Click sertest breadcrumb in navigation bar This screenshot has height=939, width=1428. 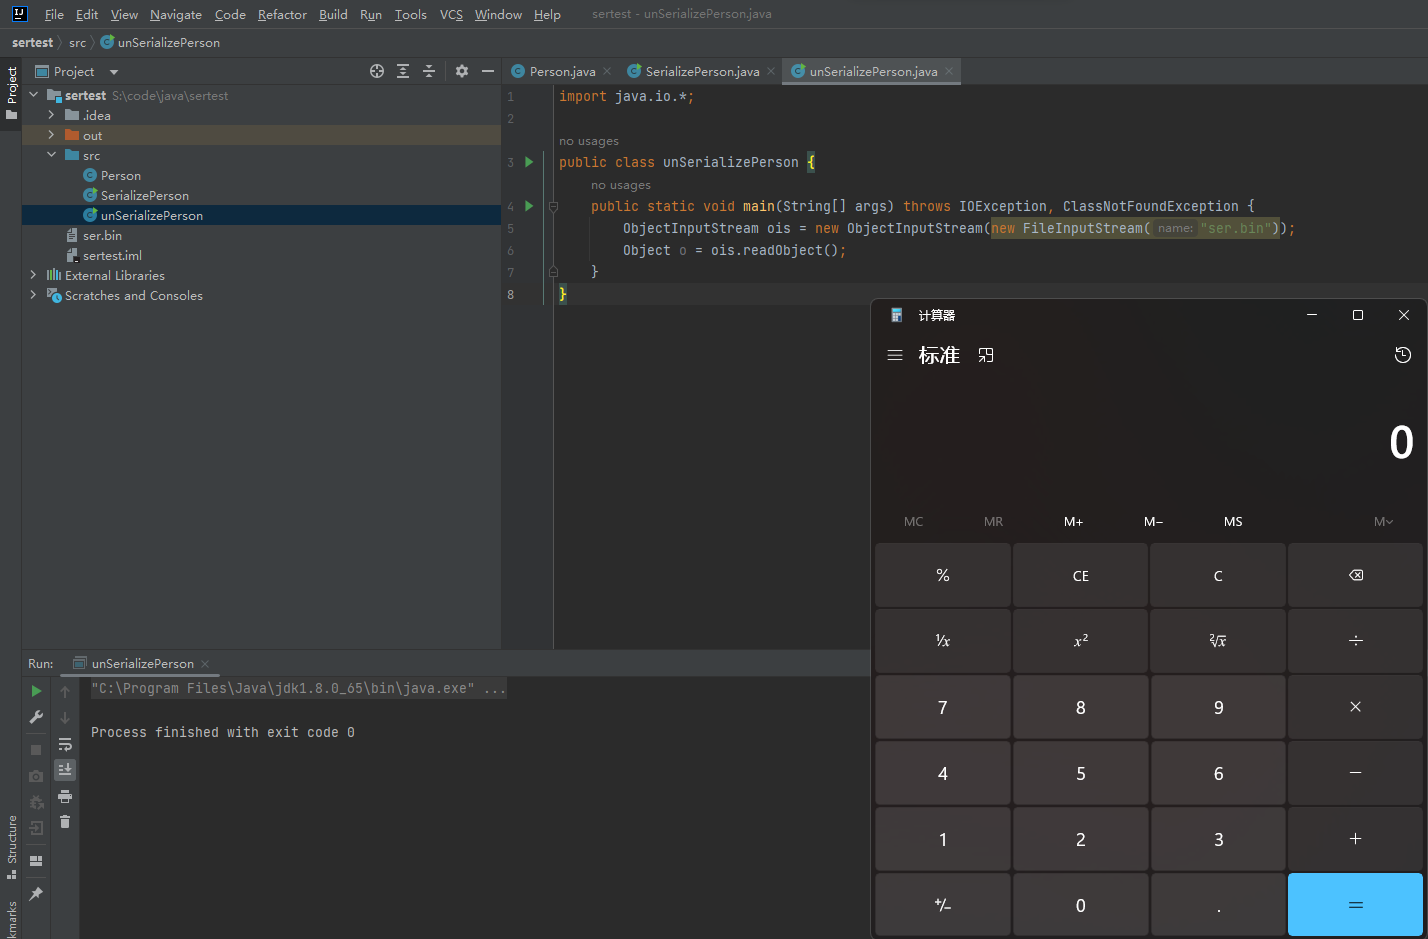tap(32, 42)
